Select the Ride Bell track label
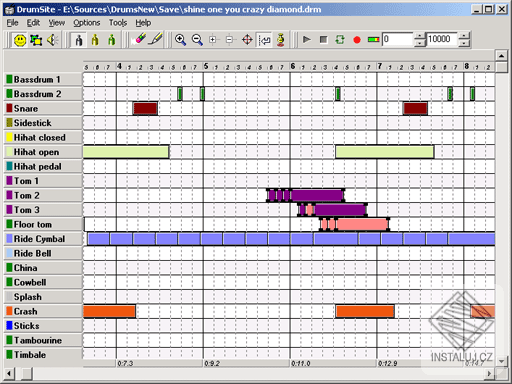The width and height of the screenshot is (512, 384). point(43,253)
